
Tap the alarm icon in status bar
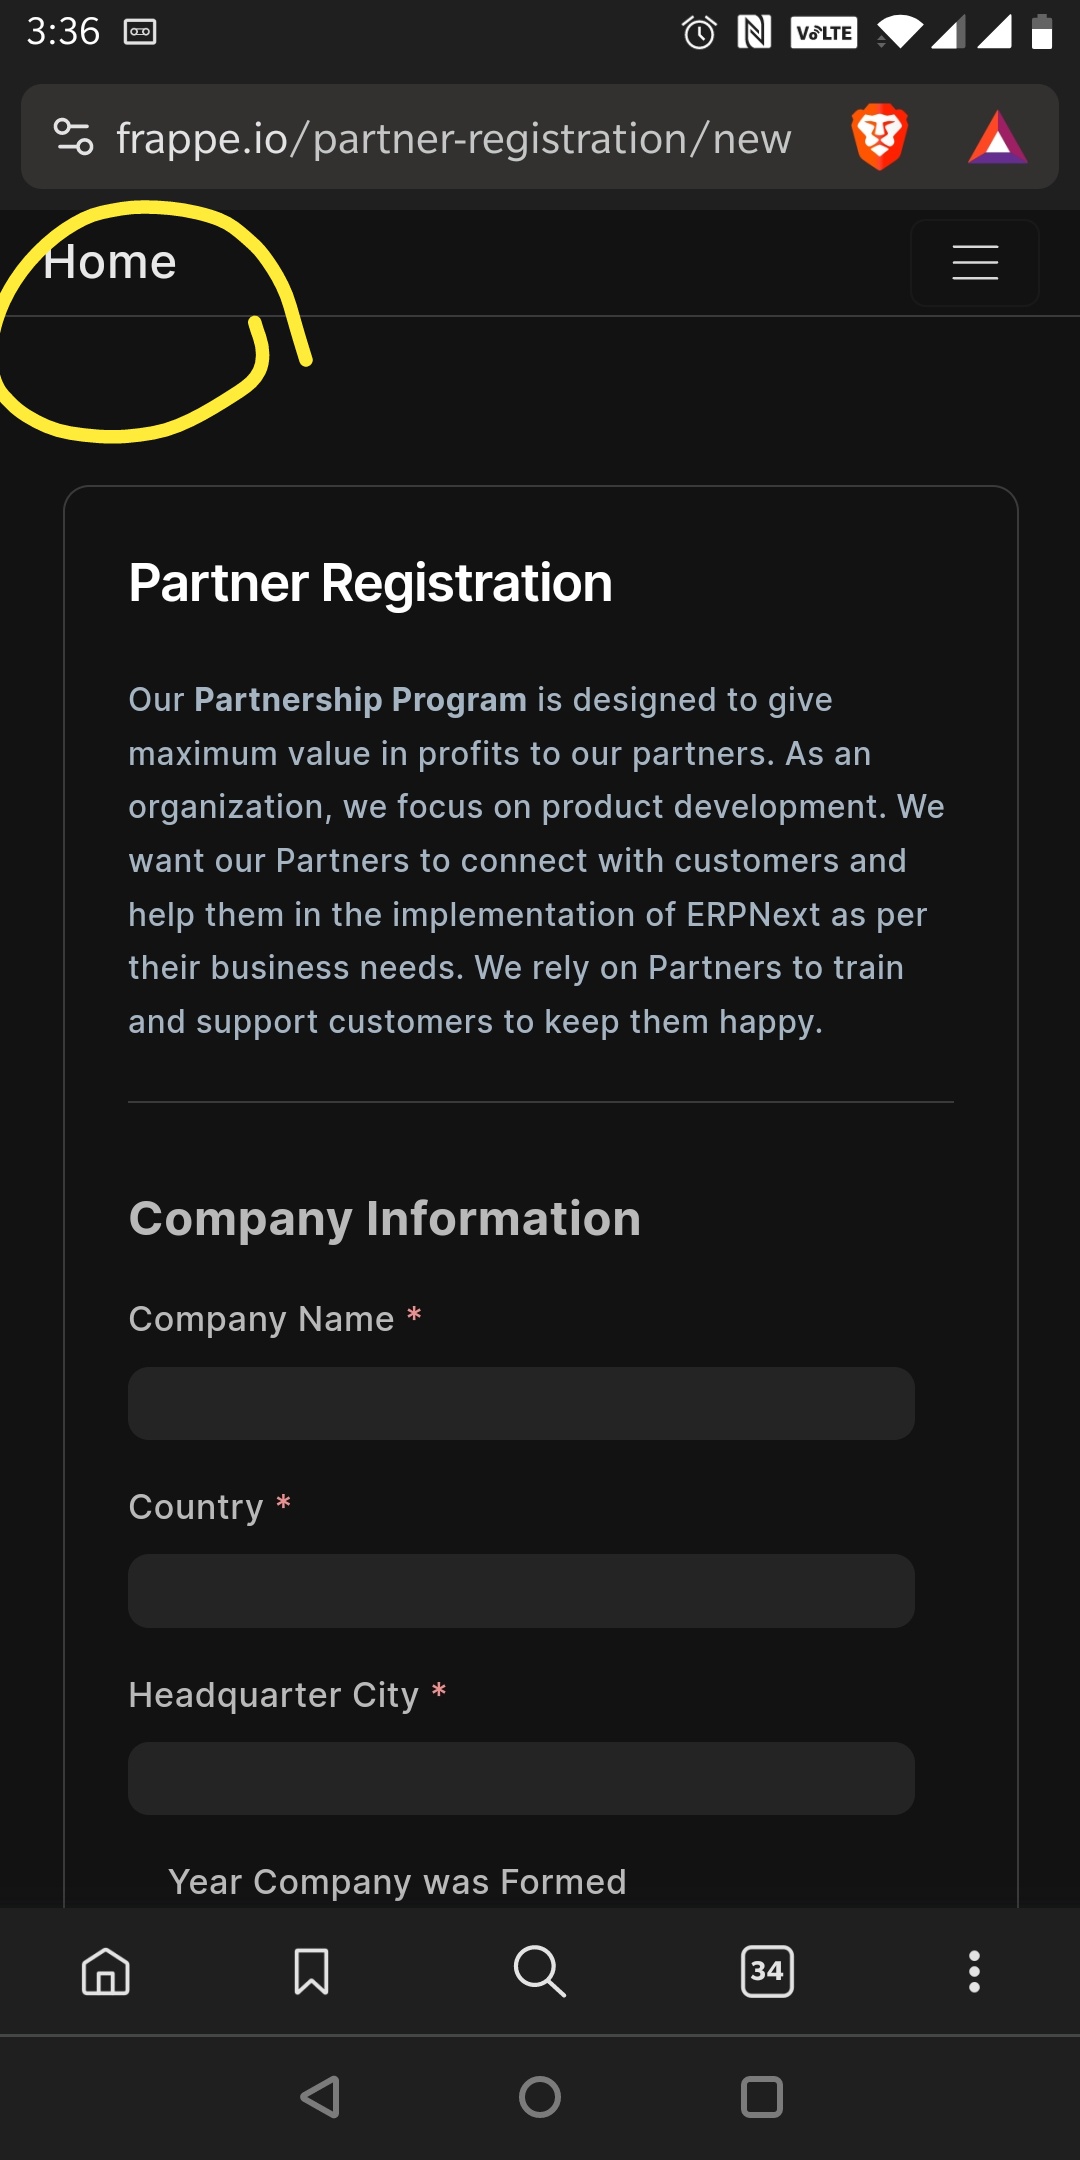699,32
